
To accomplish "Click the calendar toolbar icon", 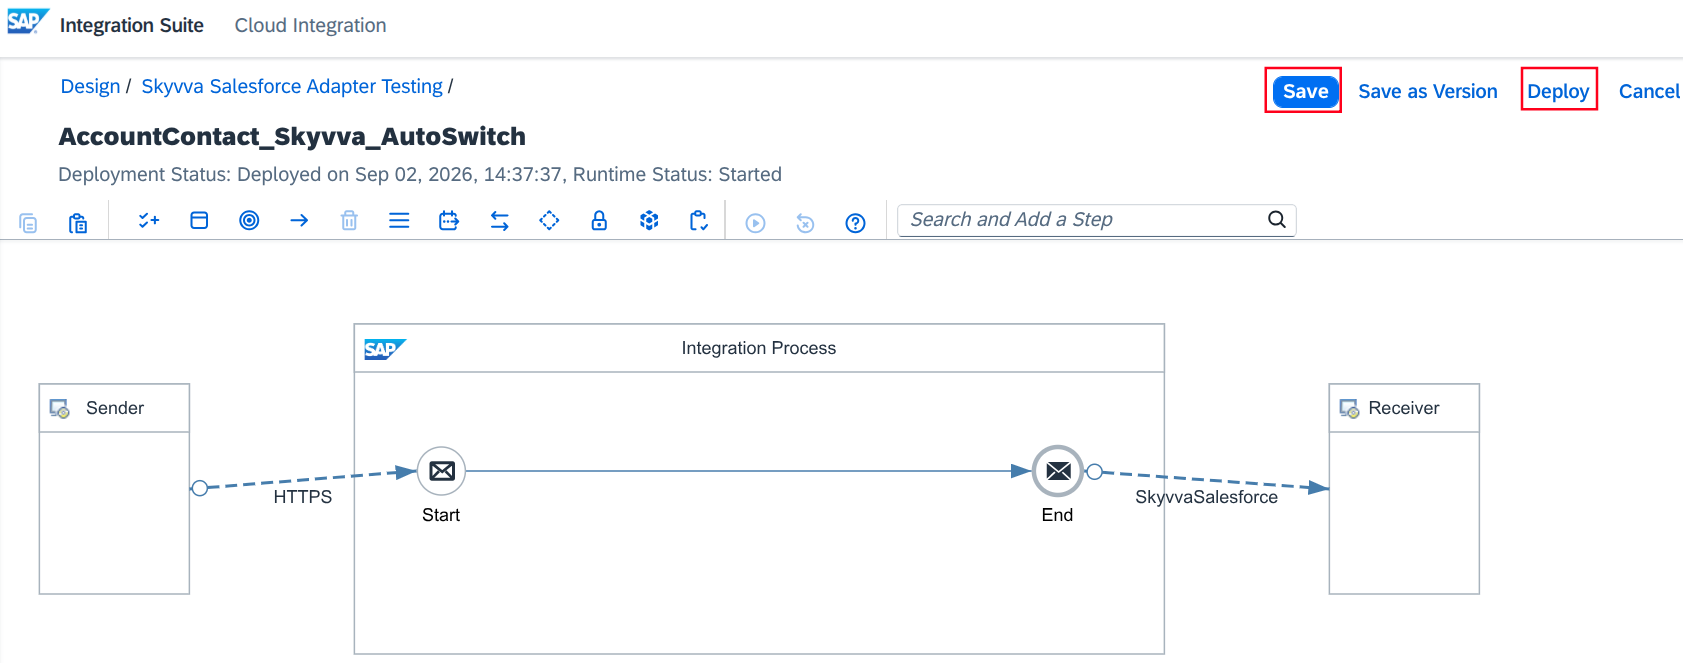I will click(449, 220).
